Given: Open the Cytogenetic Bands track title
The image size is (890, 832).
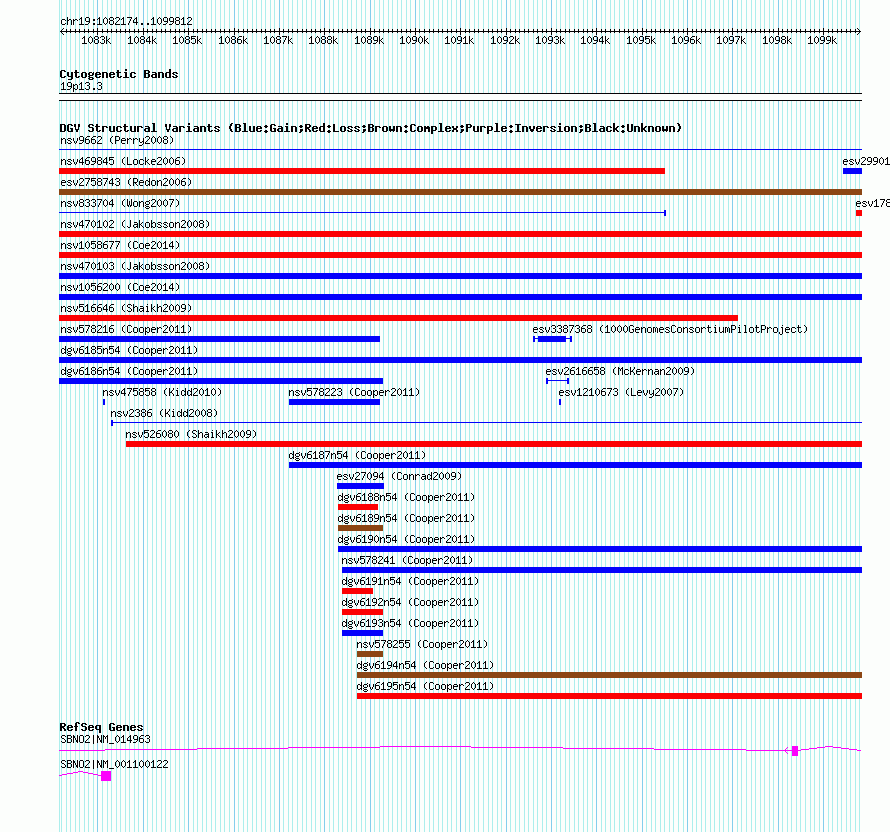Looking at the screenshot, I should pos(119,74).
